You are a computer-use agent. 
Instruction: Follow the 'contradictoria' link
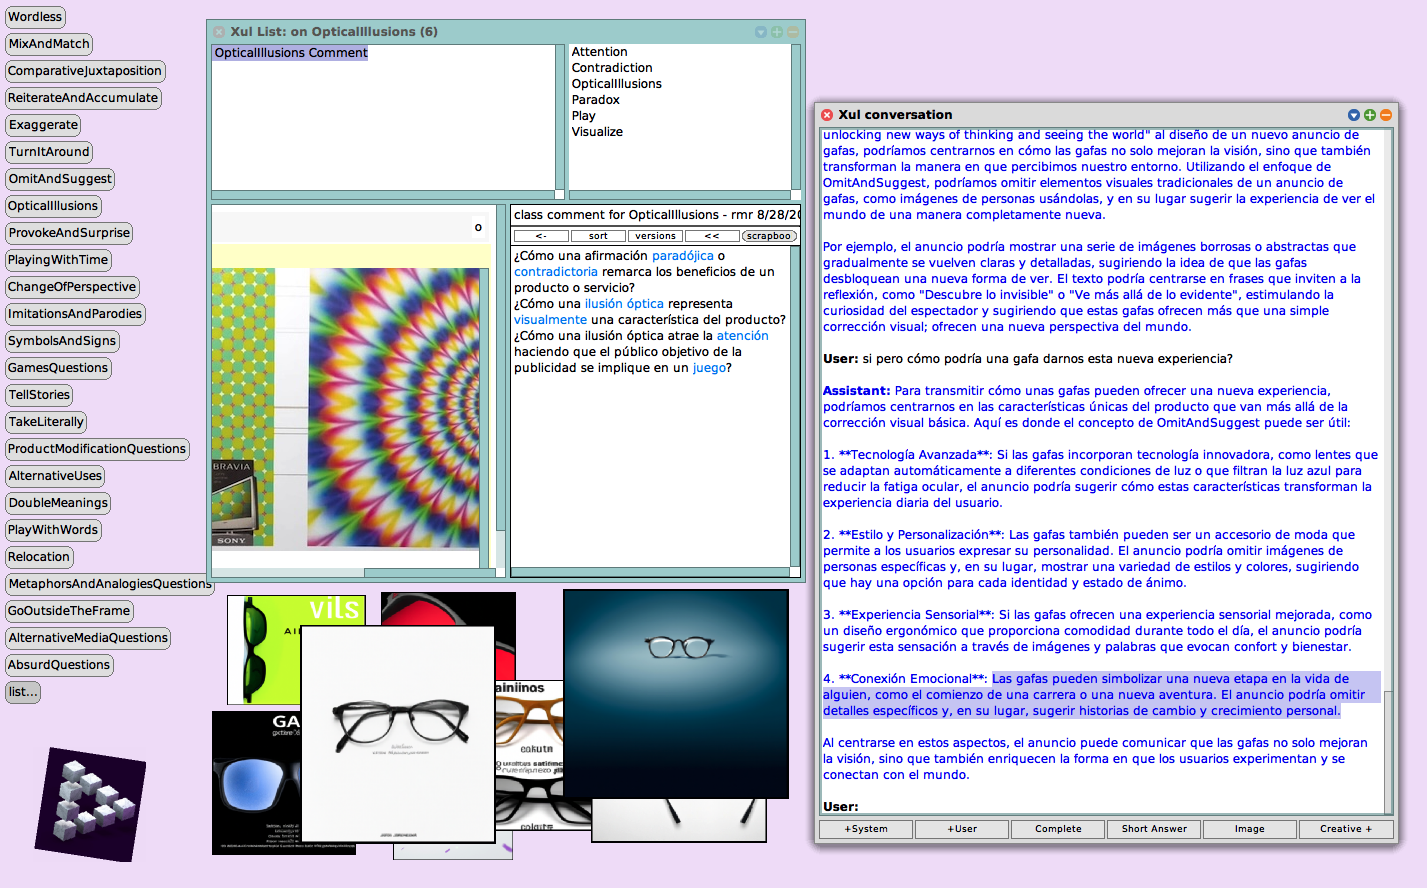(x=556, y=272)
